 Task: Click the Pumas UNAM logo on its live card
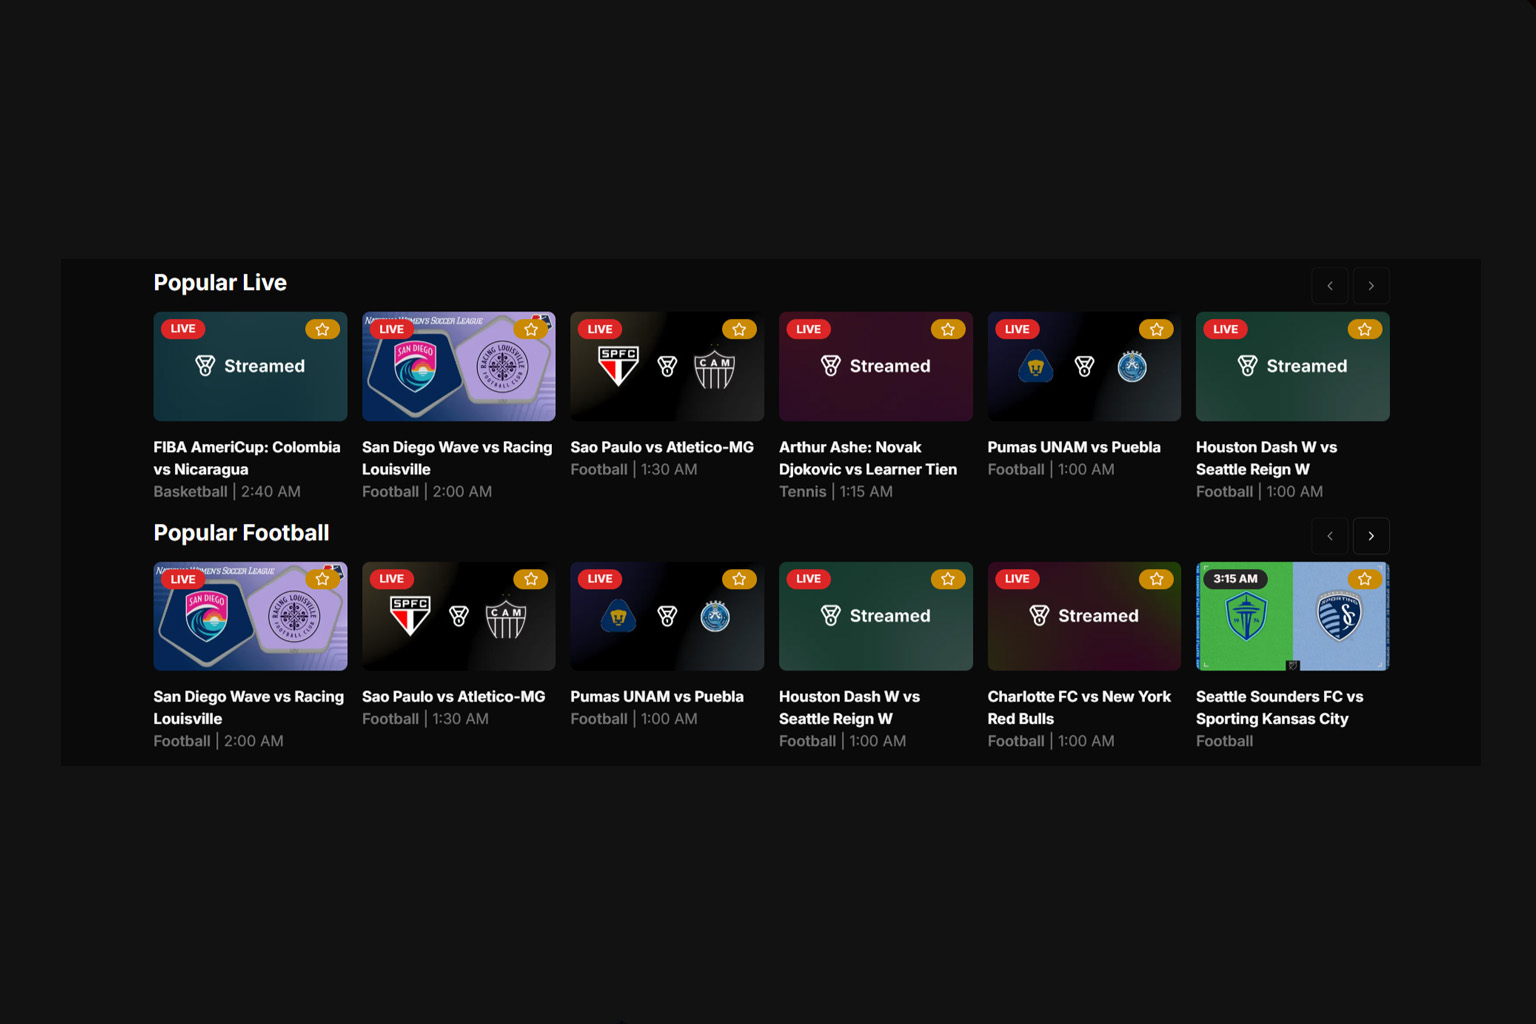[x=1035, y=366]
